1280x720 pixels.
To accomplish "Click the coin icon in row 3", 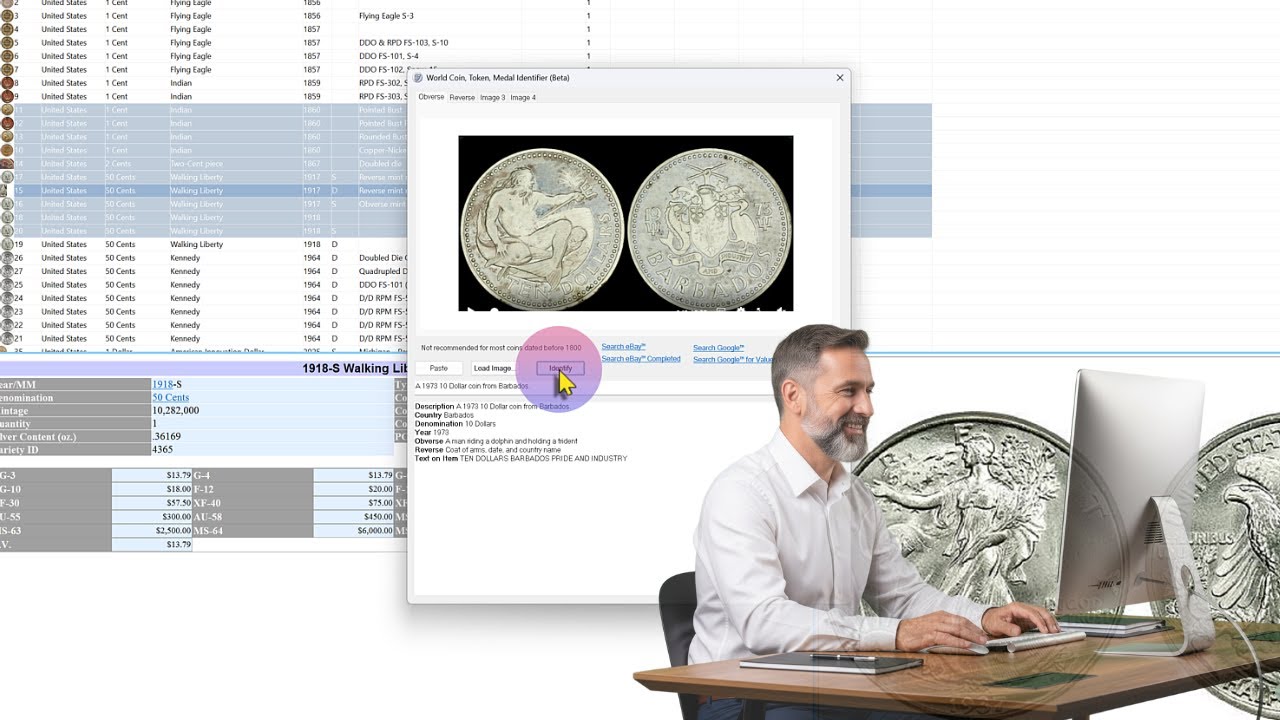I will 7,16.
